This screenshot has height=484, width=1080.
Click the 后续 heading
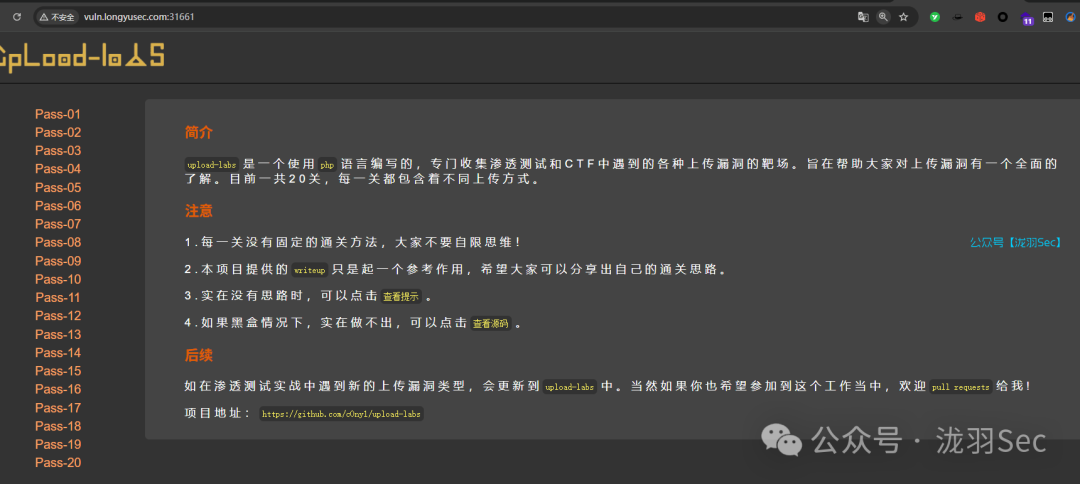pos(199,355)
